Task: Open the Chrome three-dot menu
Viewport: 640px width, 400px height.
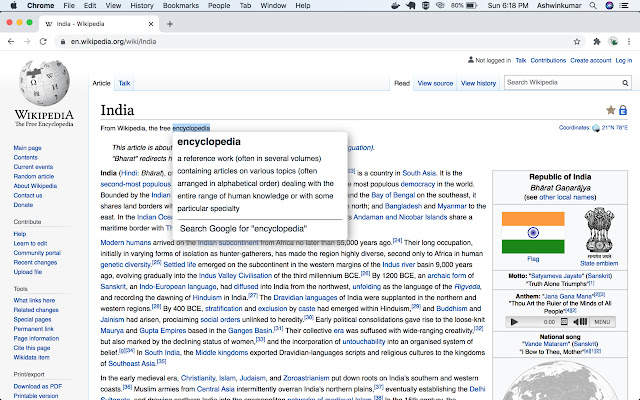Action: coord(629,43)
